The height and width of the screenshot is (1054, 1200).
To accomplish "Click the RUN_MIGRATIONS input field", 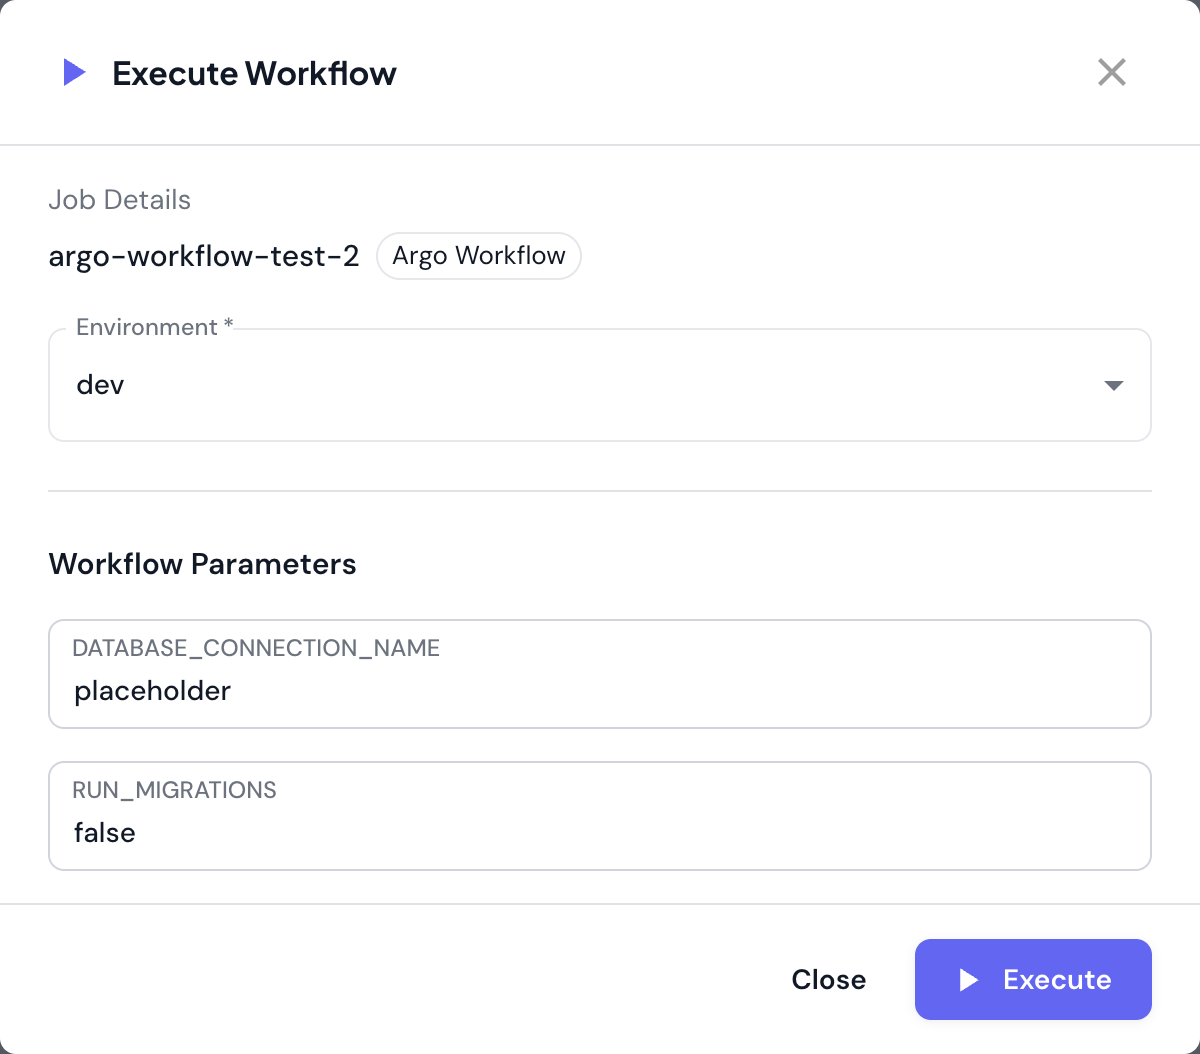I will click(x=600, y=816).
